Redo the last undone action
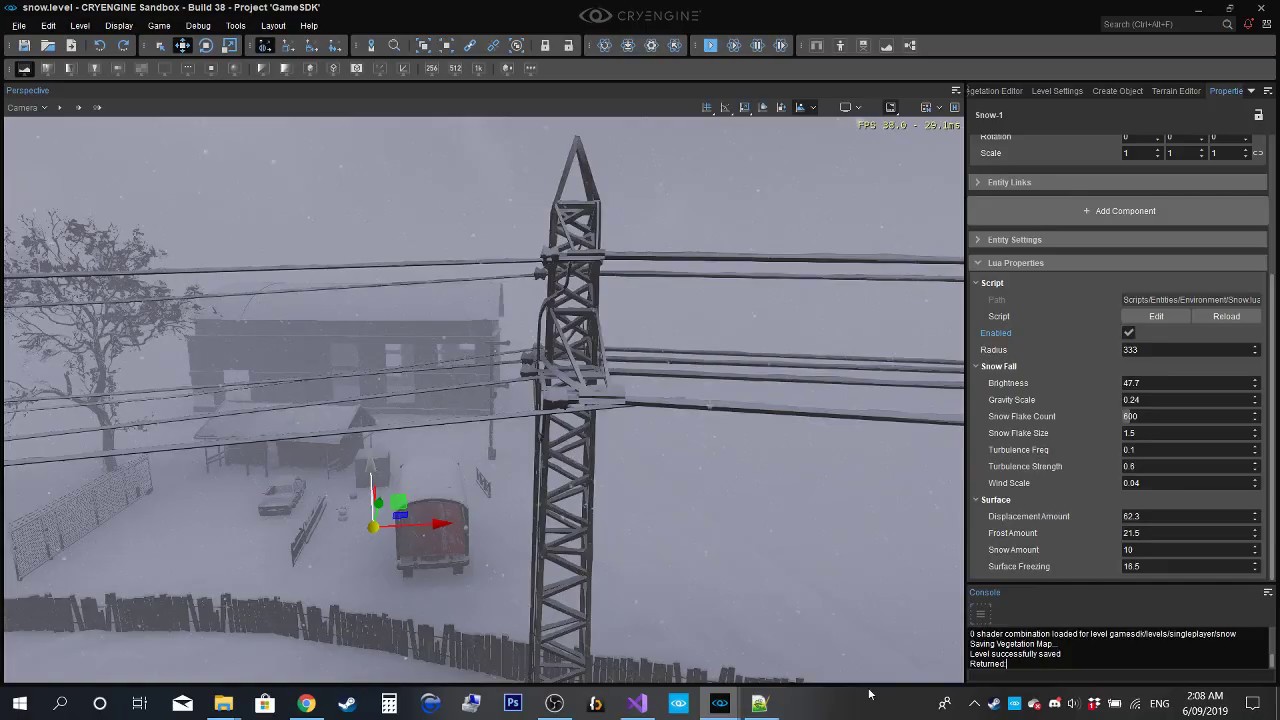 click(x=123, y=45)
